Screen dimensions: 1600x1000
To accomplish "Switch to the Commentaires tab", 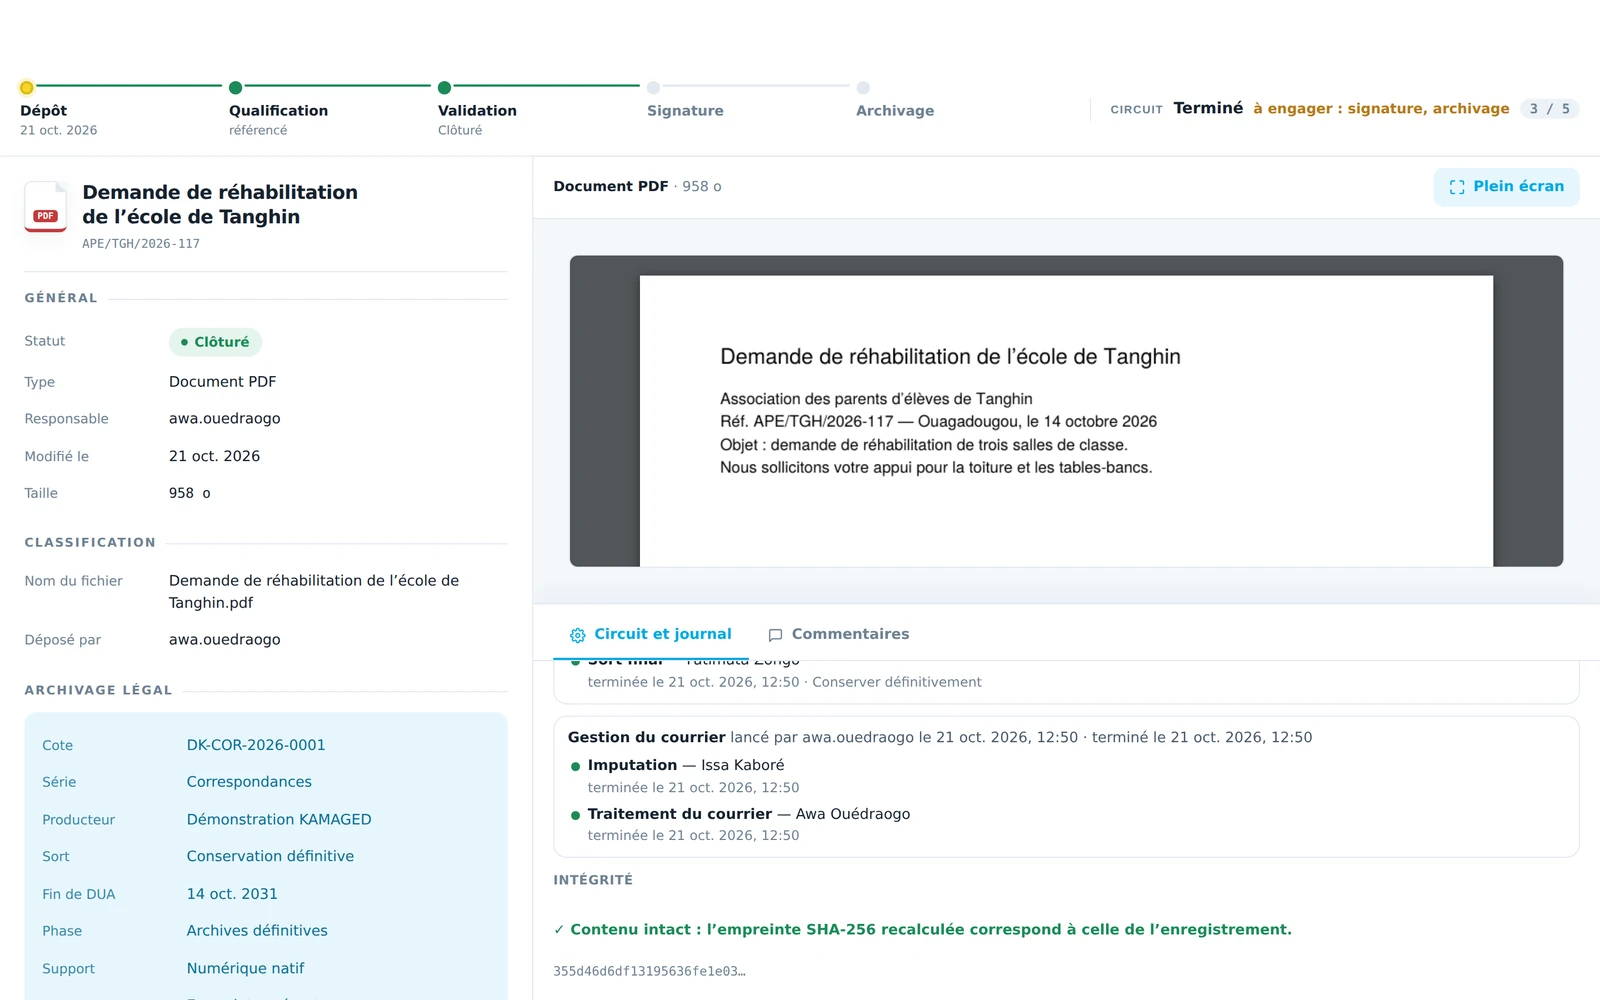I will pyautogui.click(x=838, y=634).
